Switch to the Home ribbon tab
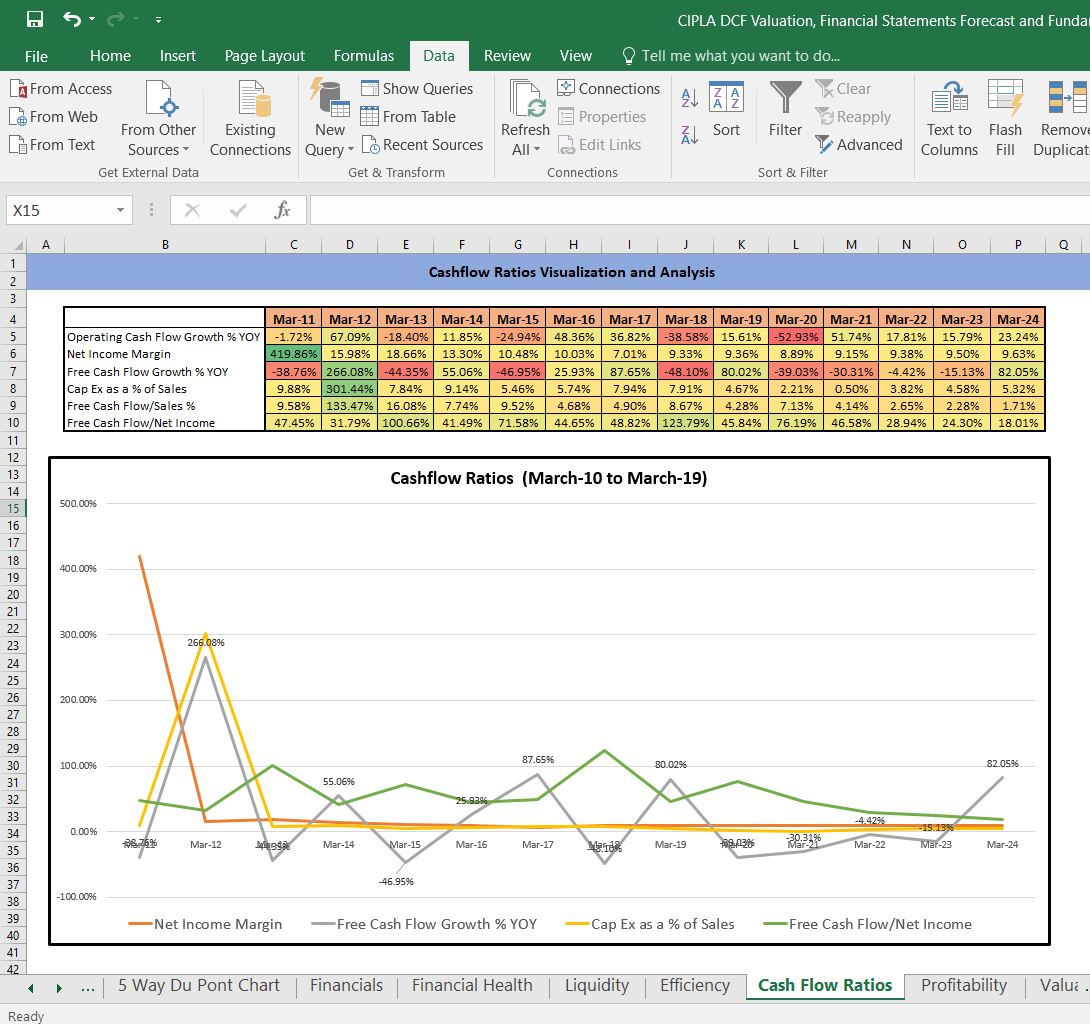This screenshot has width=1090, height=1024. (x=111, y=56)
